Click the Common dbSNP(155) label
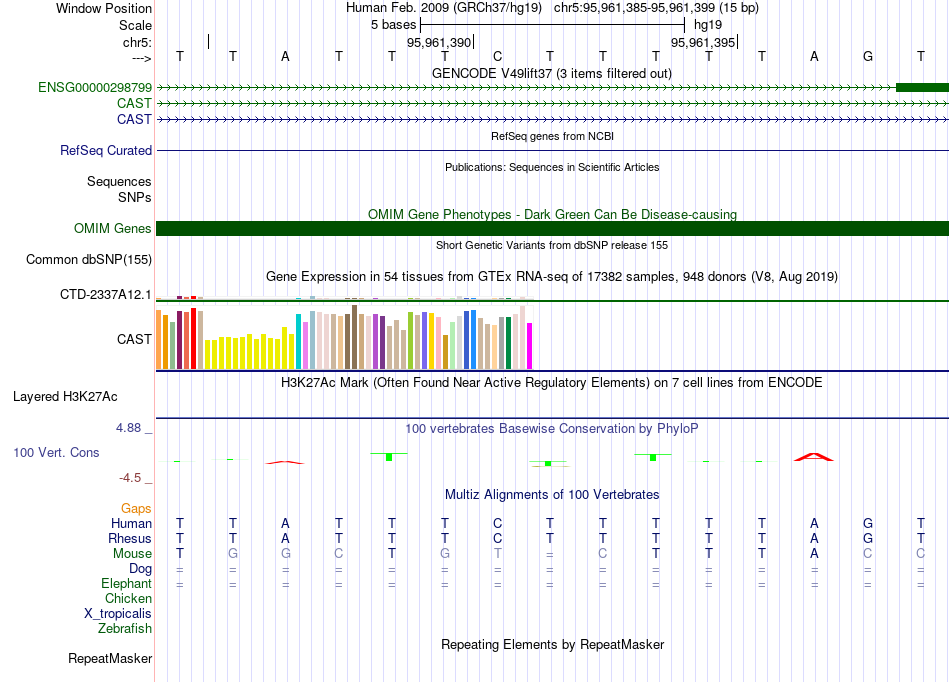950x682 pixels. click(88, 259)
